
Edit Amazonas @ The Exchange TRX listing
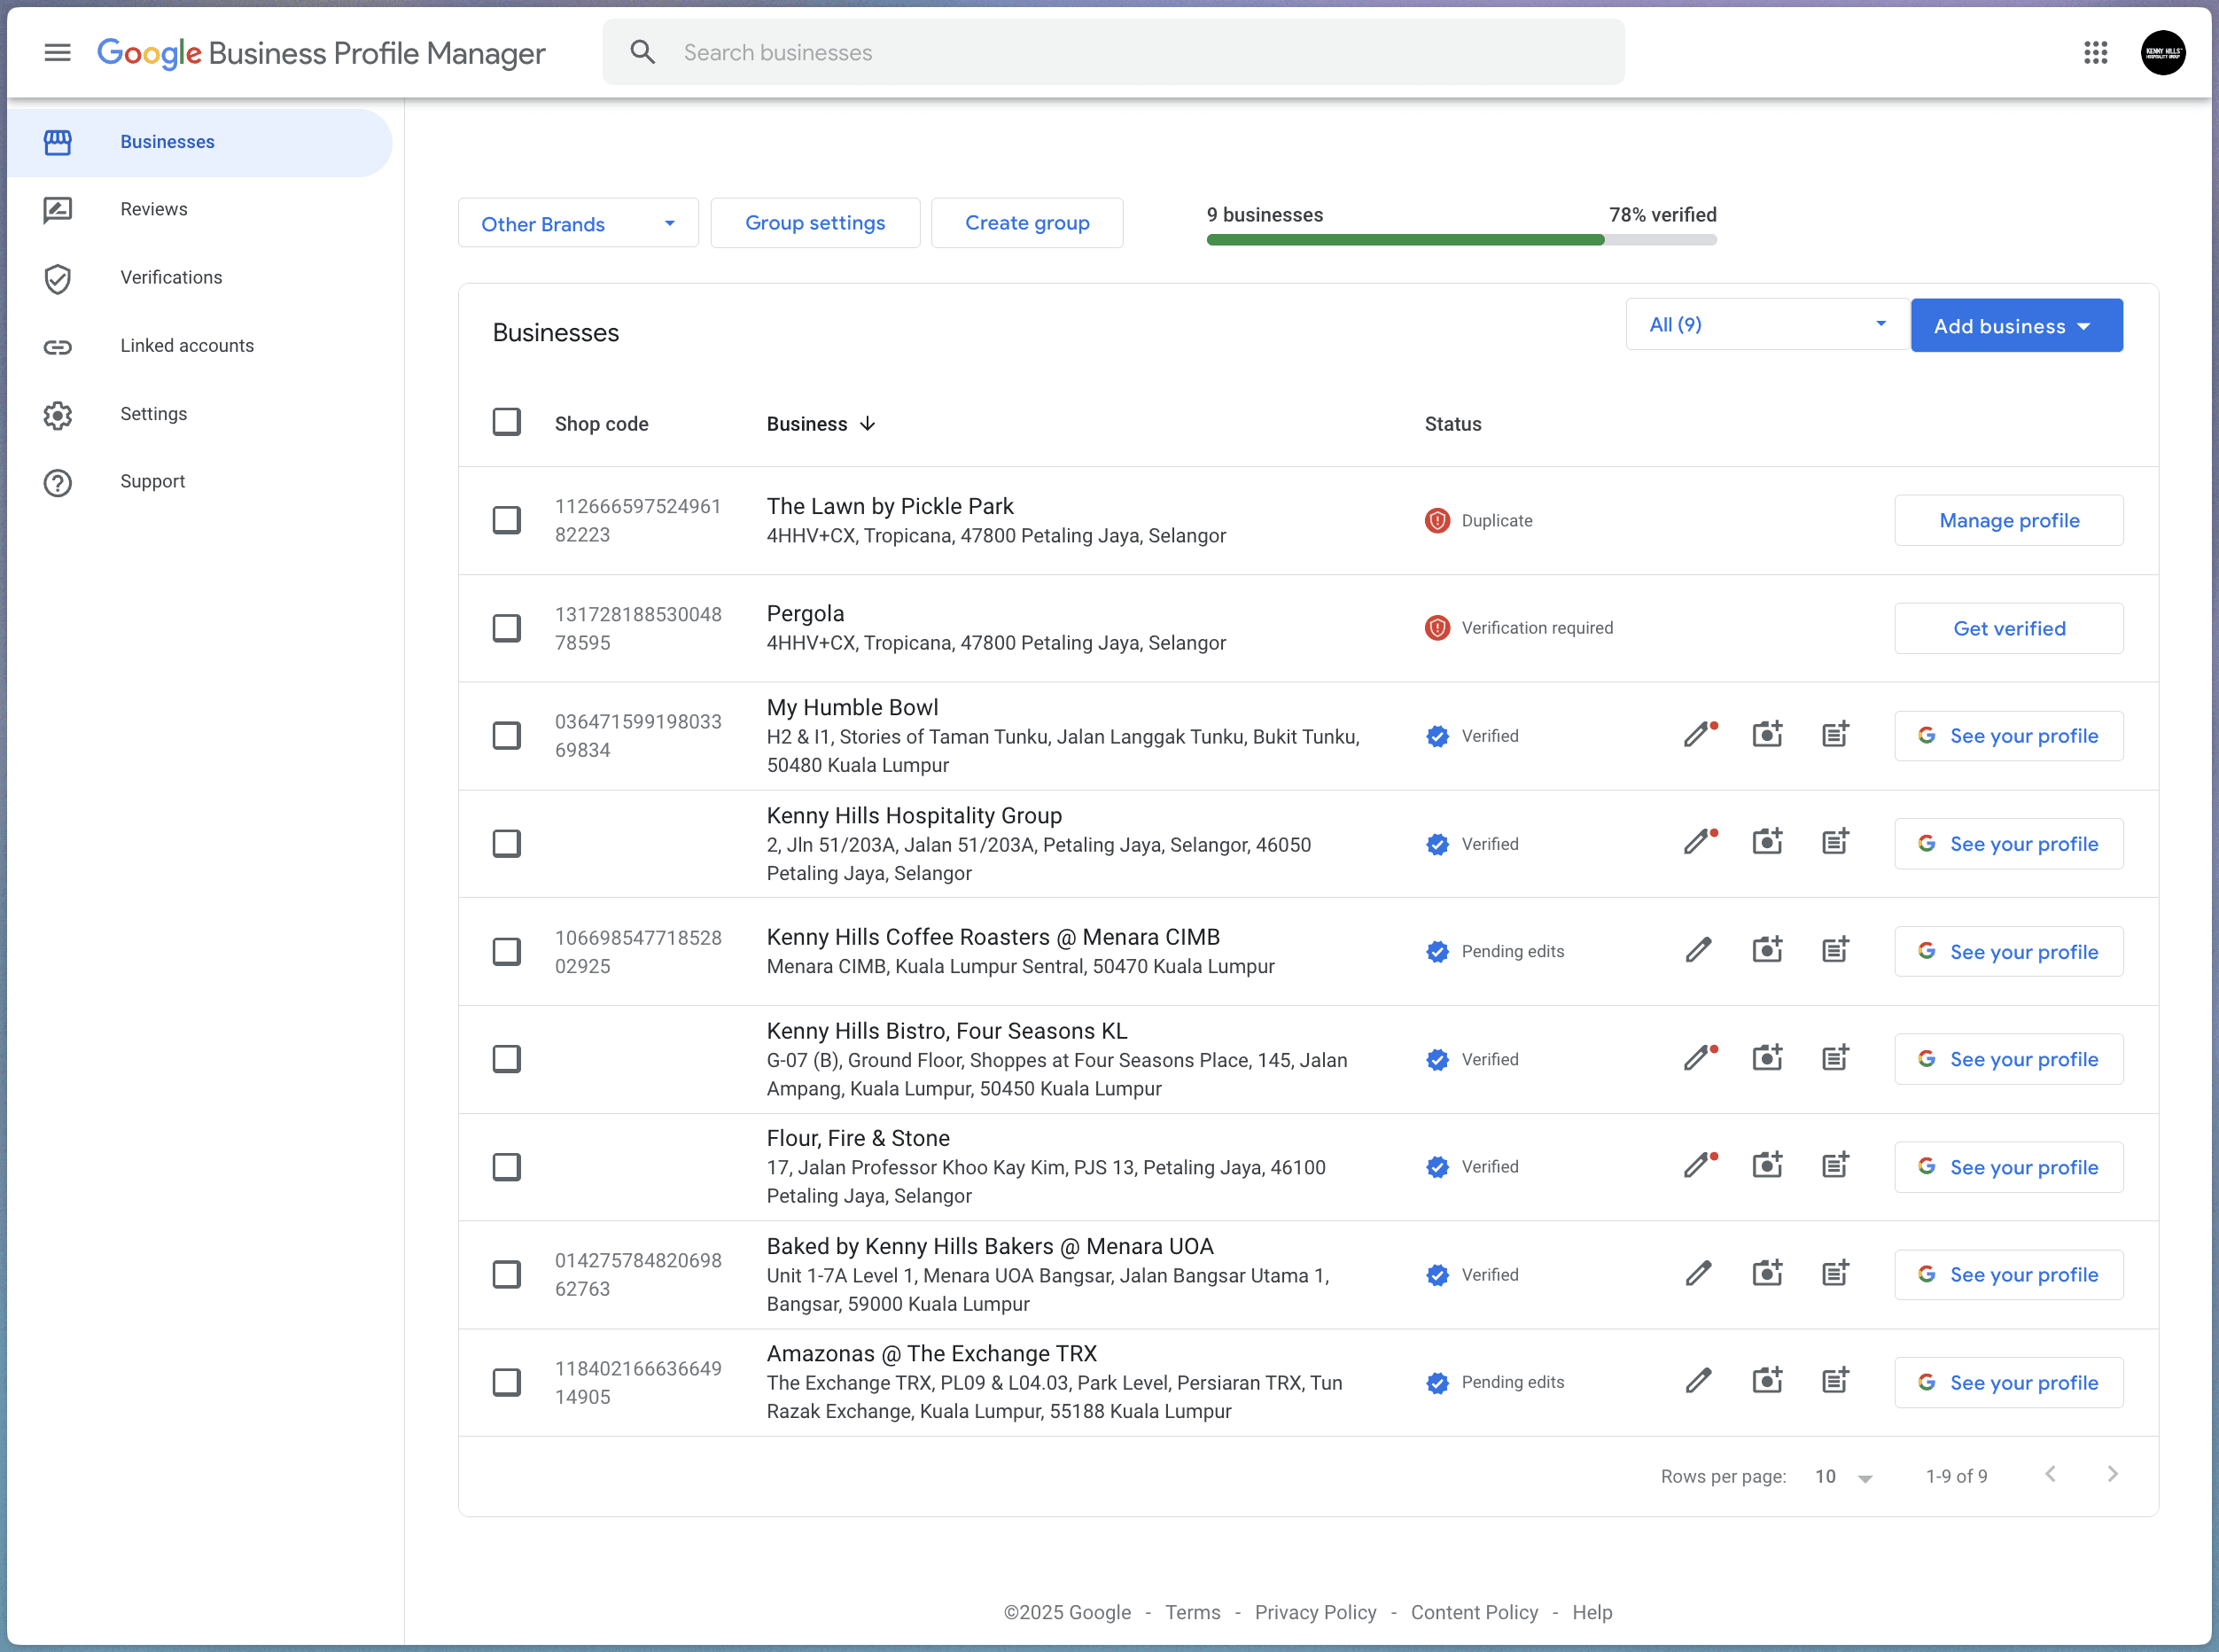[x=1698, y=1380]
